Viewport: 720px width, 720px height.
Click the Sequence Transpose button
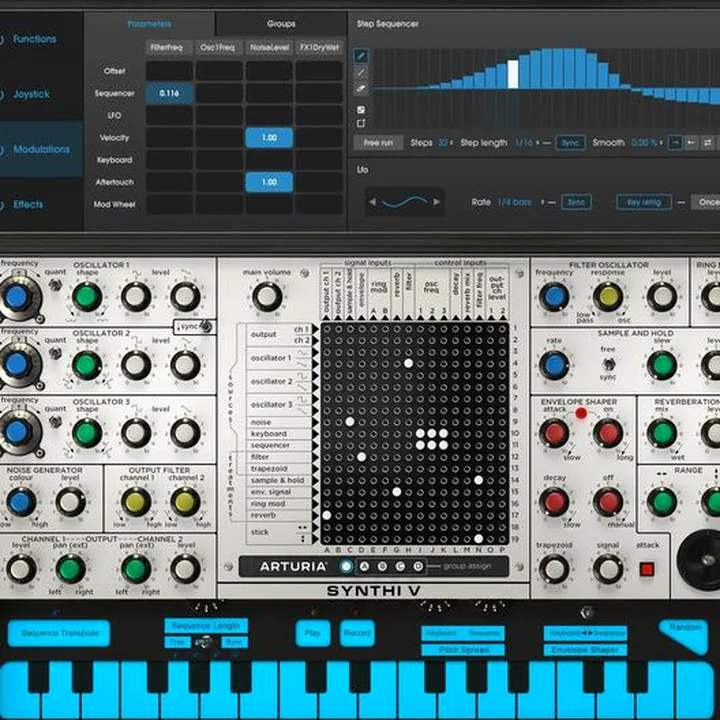click(60, 633)
